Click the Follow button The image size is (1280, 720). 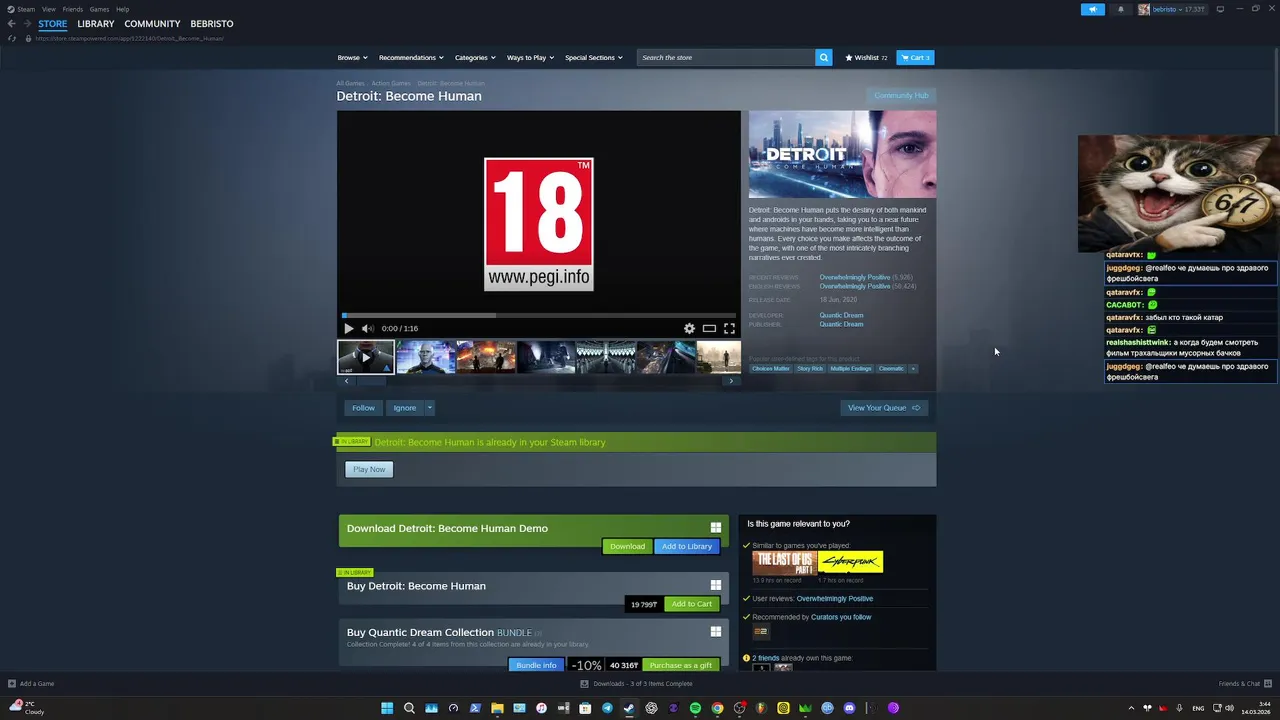click(363, 408)
